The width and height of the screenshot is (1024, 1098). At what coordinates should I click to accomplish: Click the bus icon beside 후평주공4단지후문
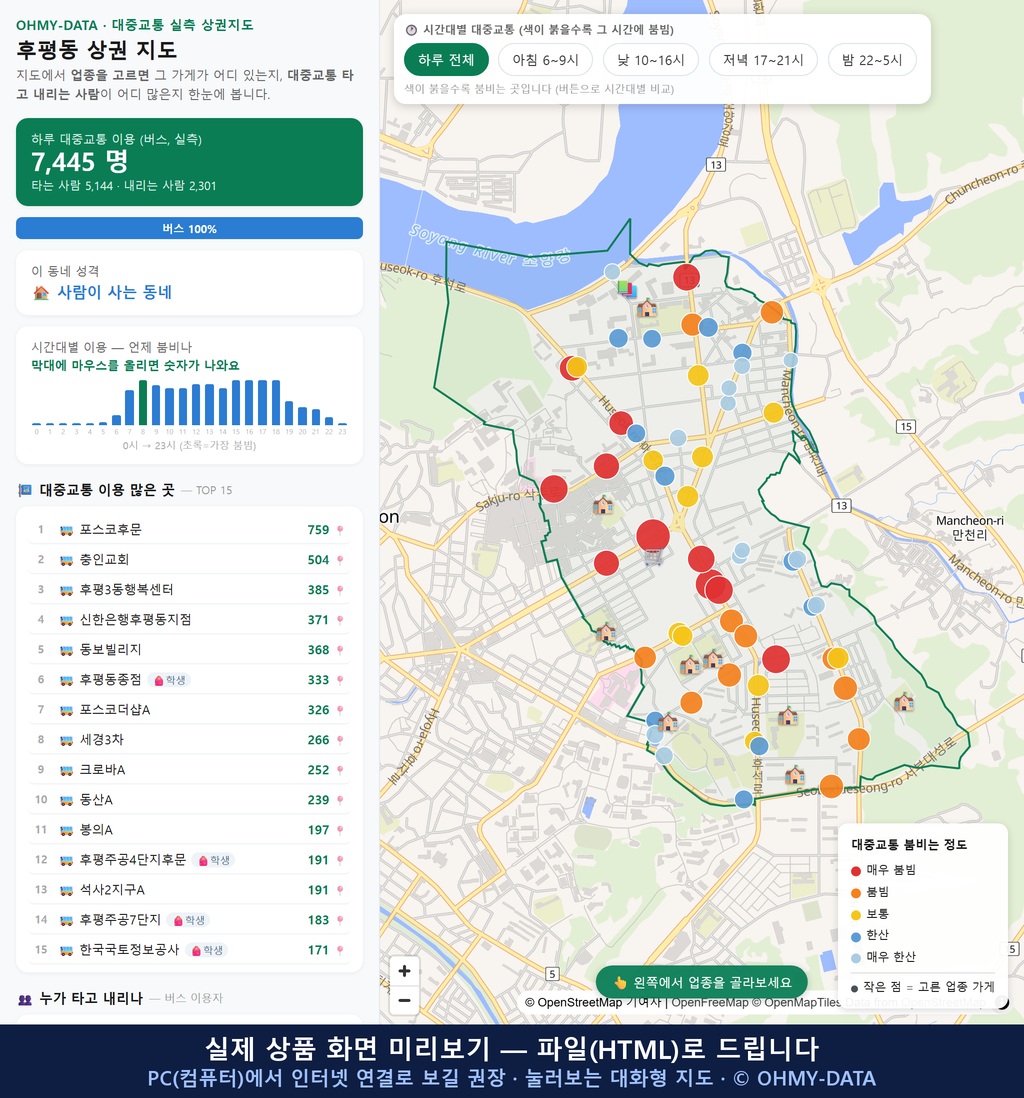(x=67, y=861)
